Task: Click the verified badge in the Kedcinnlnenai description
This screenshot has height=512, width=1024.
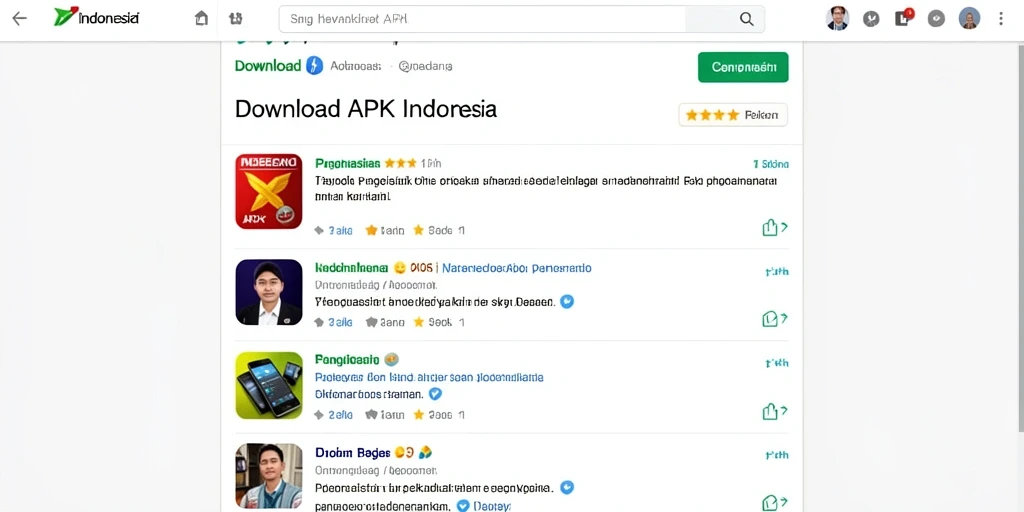Action: coord(568,302)
